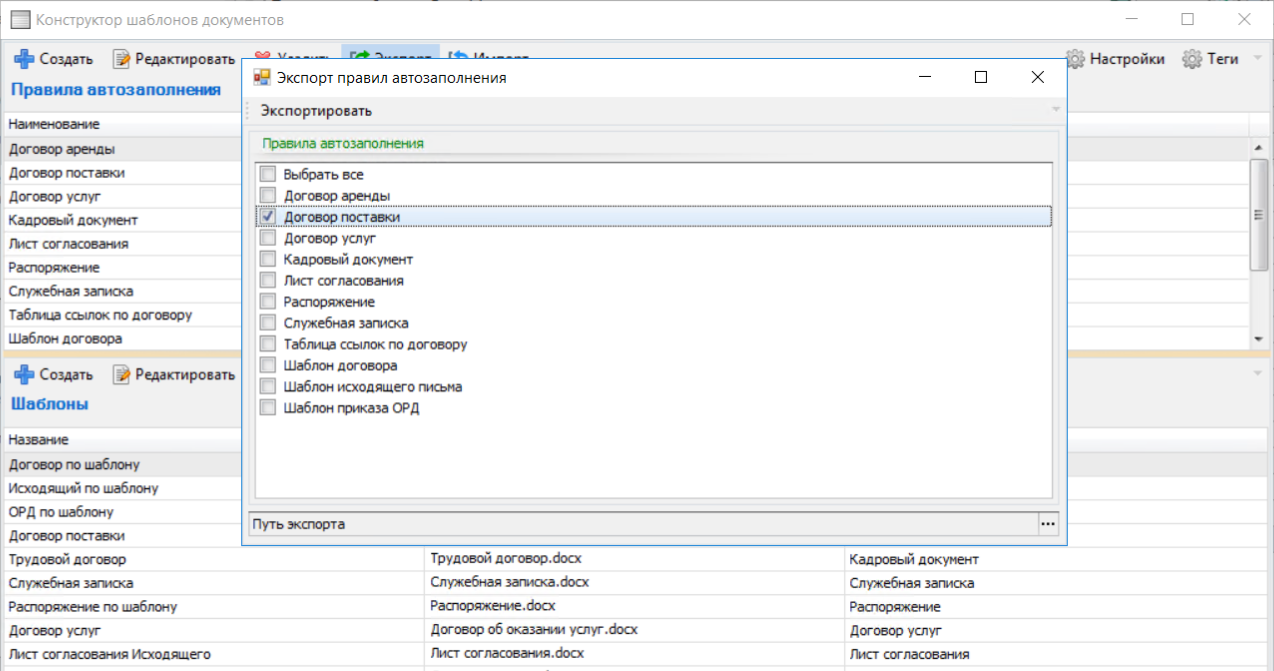Click the Теги gear icon
The image size is (1274, 671).
tap(1192, 59)
